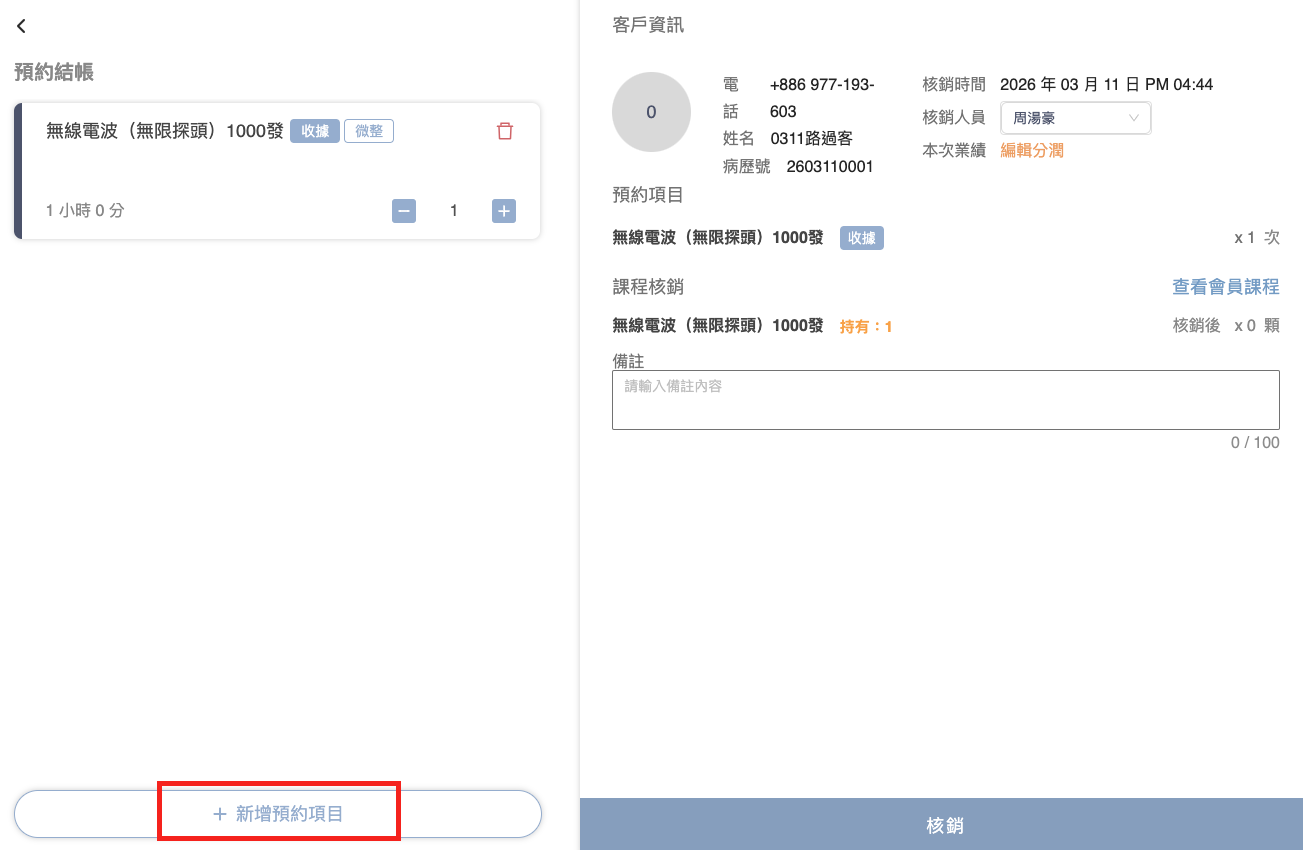Open the 核銷人員 dropdown showing 周湯豪

[x=1075, y=118]
